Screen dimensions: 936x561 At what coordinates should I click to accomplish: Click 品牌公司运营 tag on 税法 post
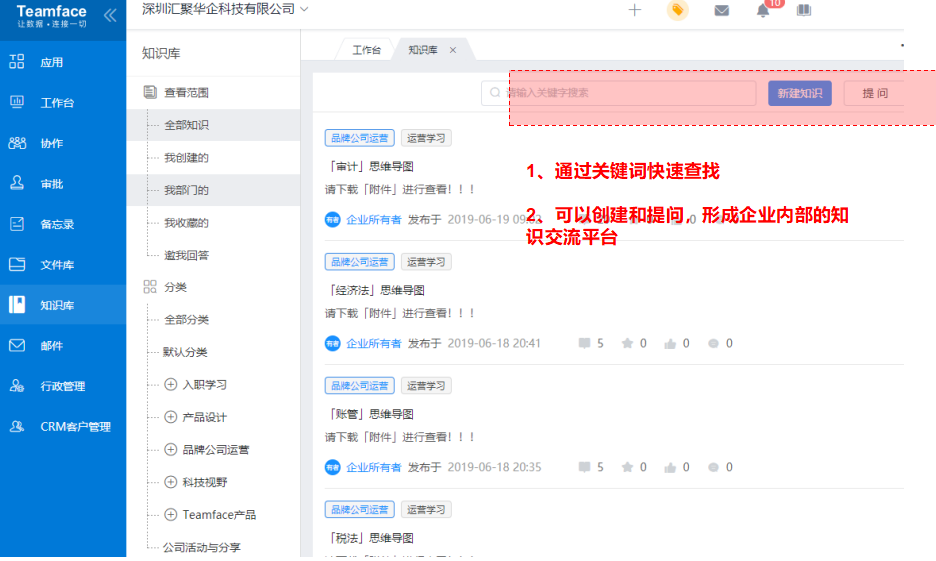pos(360,510)
